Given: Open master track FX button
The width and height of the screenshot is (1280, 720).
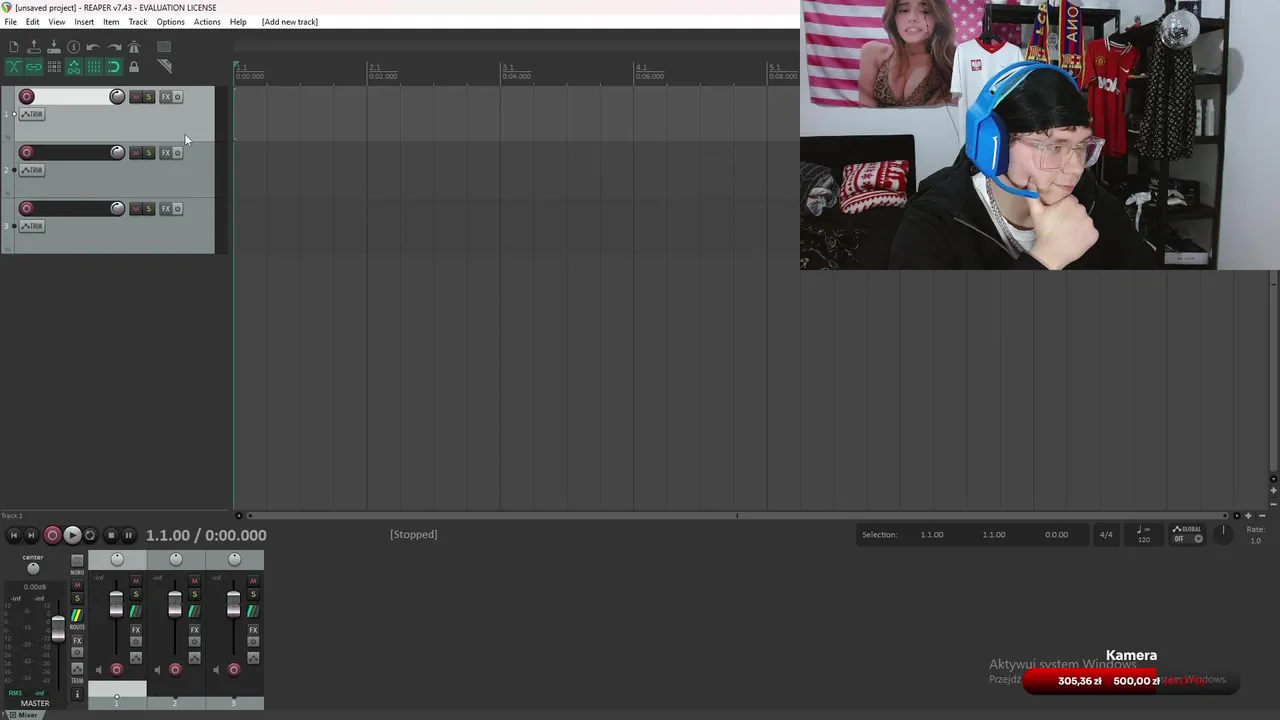Looking at the screenshot, I should point(77,640).
